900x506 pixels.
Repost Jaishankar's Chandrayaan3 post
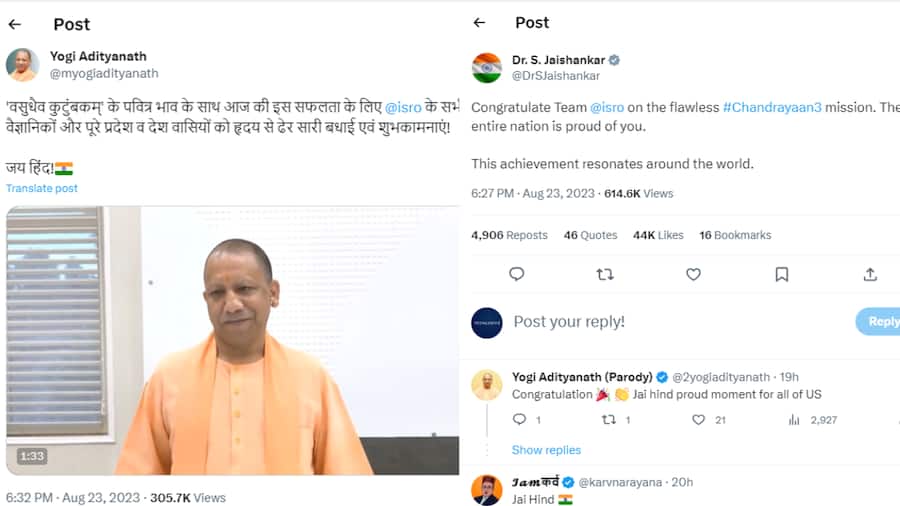pyautogui.click(x=605, y=274)
